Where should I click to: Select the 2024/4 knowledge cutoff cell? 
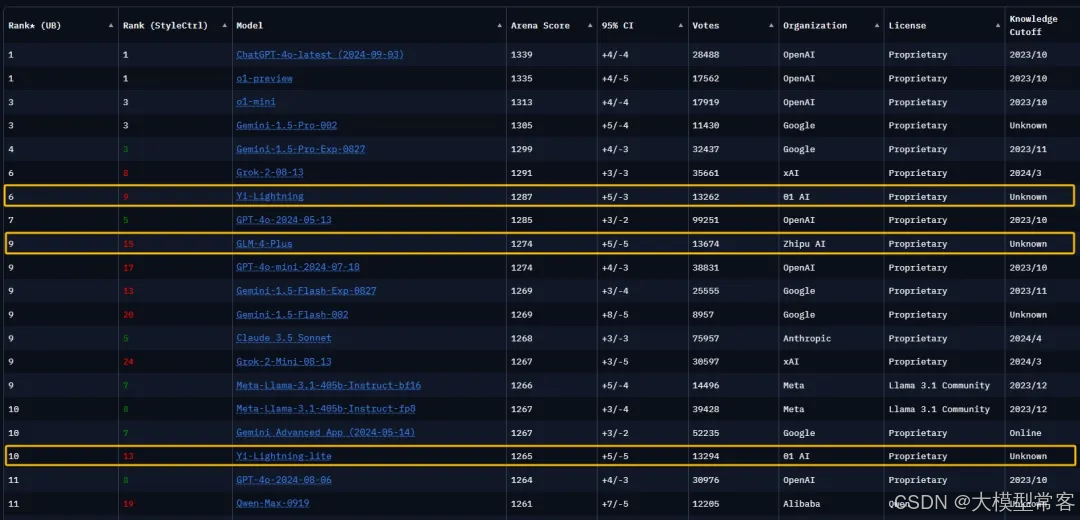coord(1026,338)
